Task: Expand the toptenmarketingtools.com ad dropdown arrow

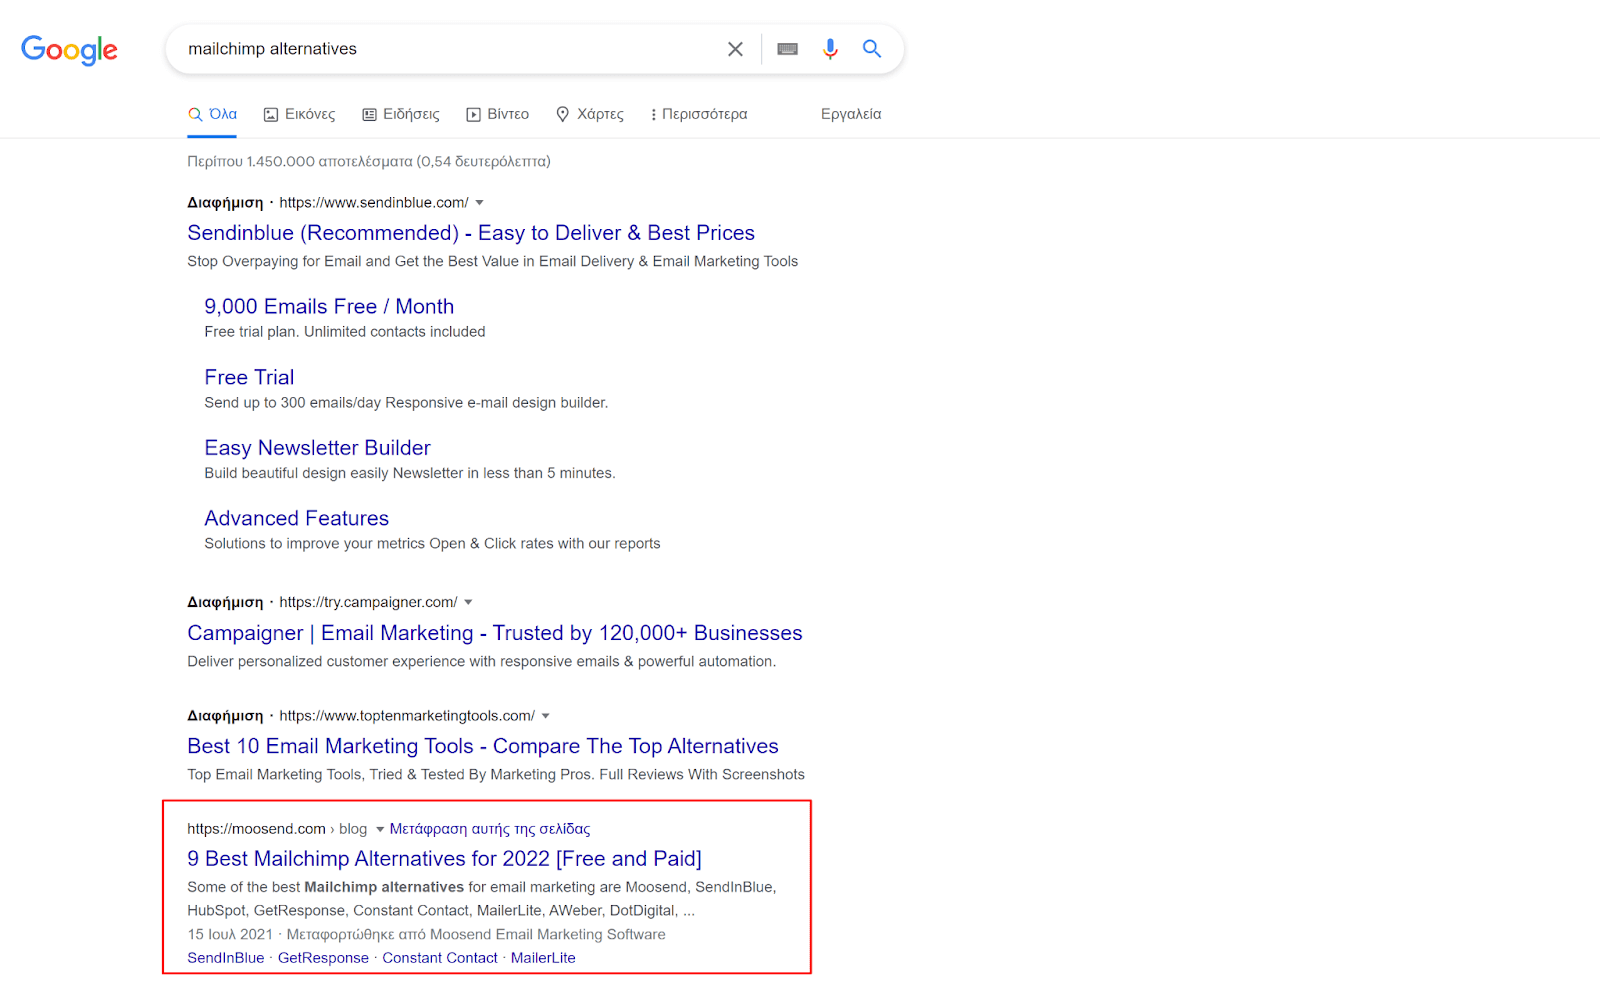Action: coord(545,716)
